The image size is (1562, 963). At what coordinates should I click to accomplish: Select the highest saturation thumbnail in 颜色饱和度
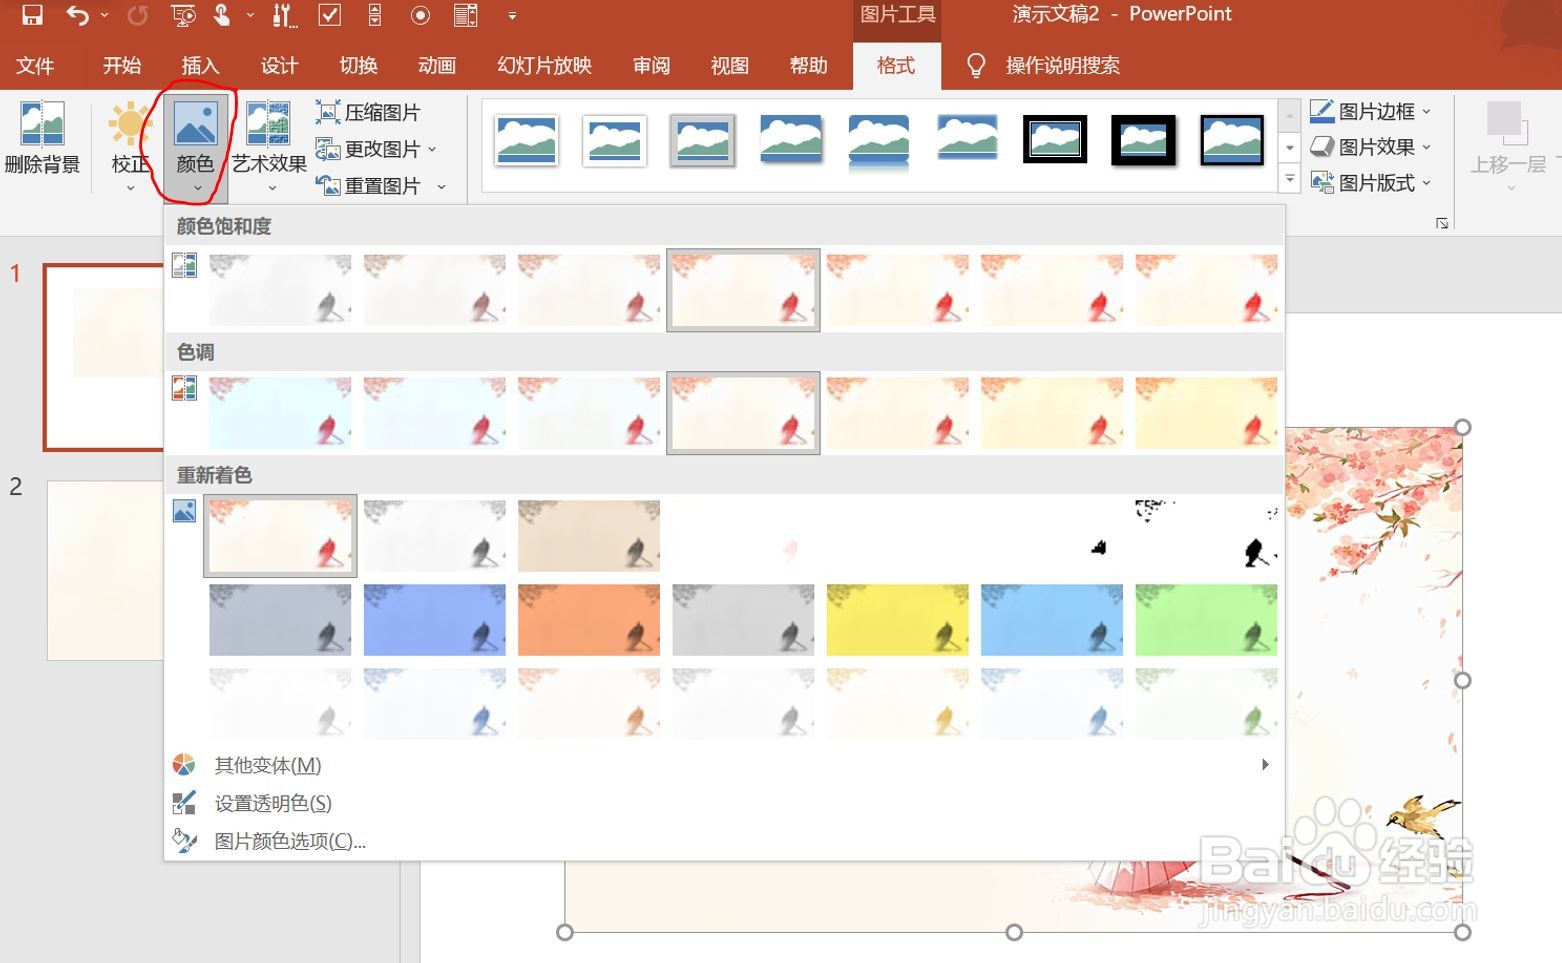coord(1206,290)
